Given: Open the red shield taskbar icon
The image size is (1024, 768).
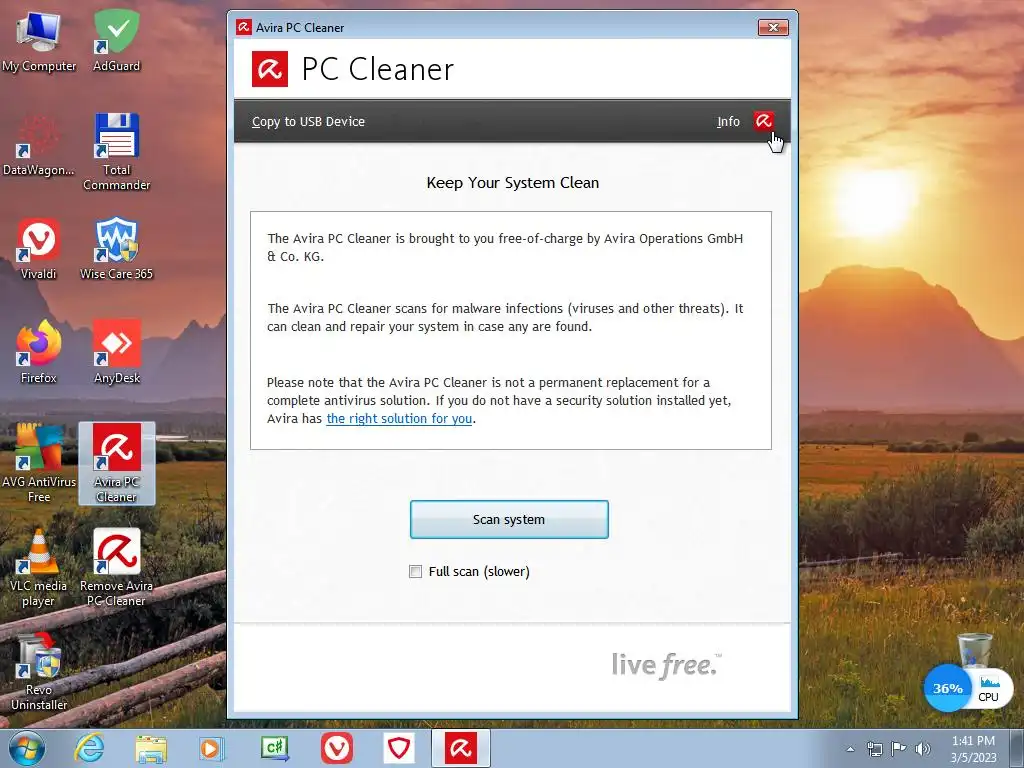Looking at the screenshot, I should 399,748.
